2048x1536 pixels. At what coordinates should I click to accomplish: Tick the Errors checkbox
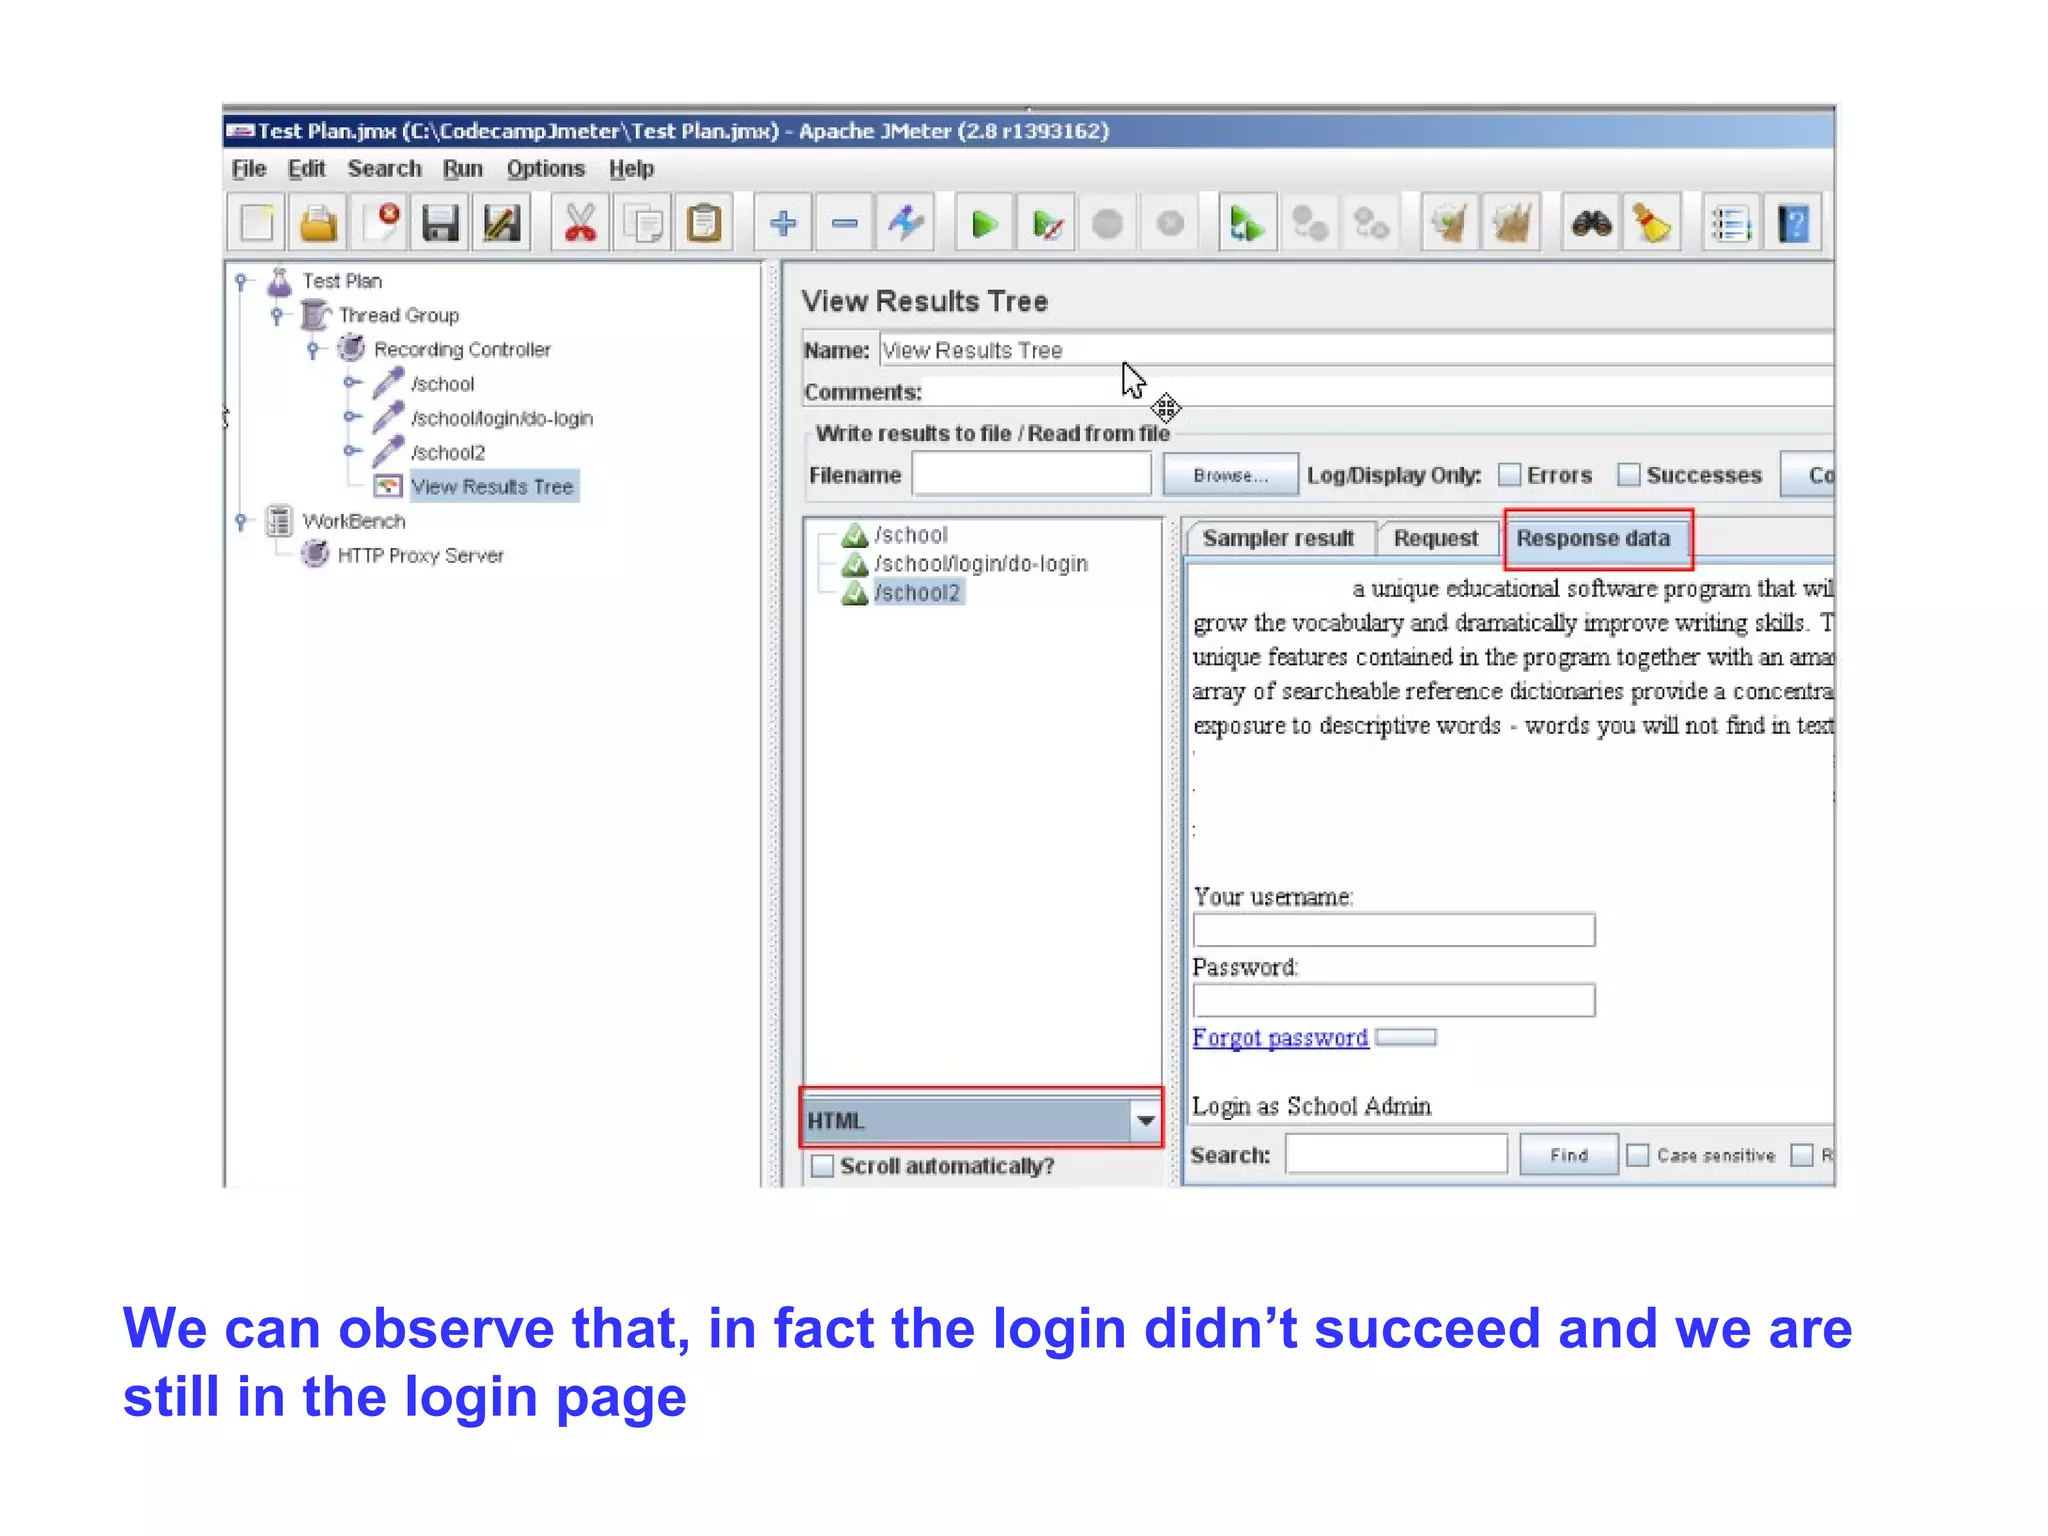1509,475
